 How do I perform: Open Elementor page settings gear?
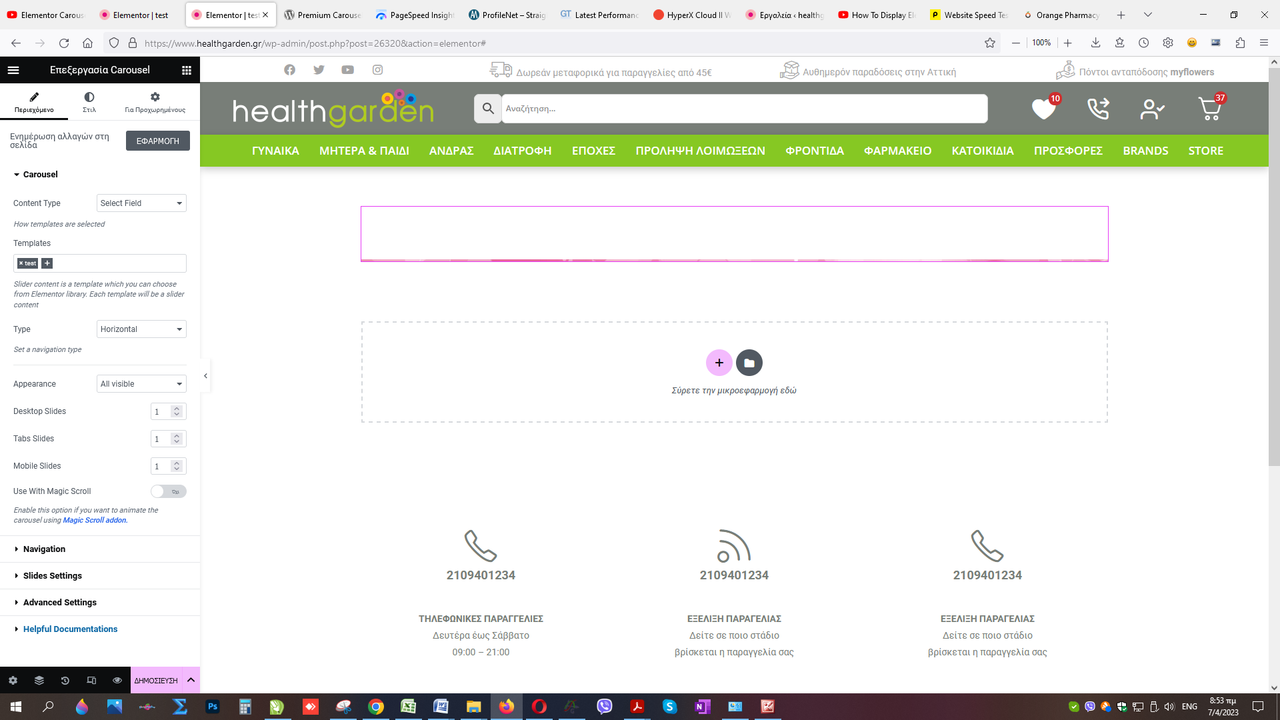pyautogui.click(x=13, y=680)
